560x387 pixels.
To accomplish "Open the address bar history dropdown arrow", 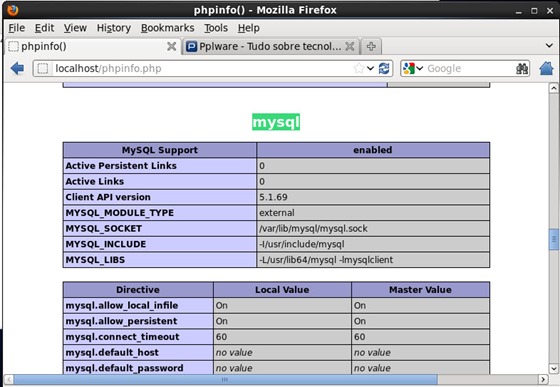I will point(370,68).
